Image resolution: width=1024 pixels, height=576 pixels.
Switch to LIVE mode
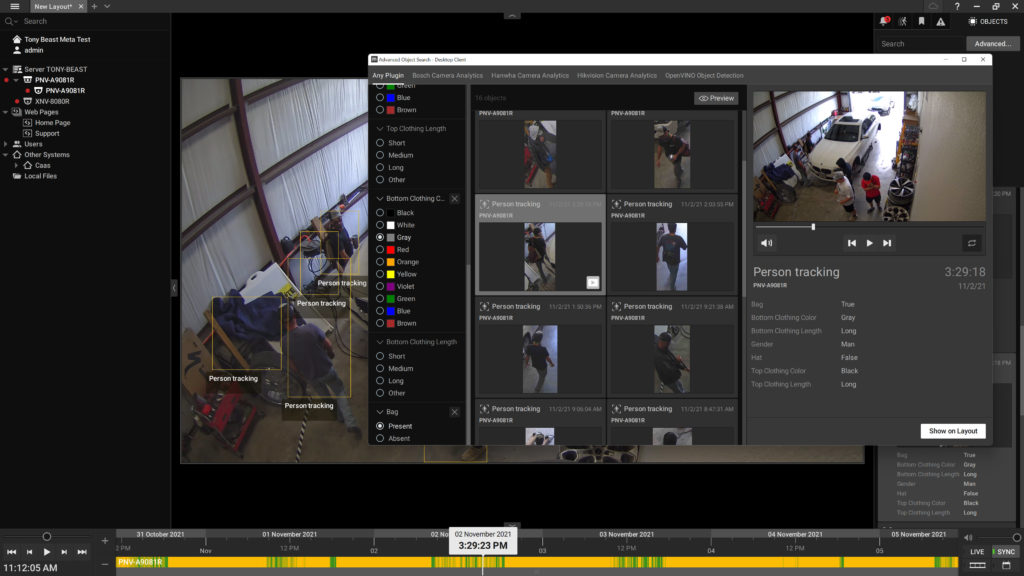click(x=977, y=552)
